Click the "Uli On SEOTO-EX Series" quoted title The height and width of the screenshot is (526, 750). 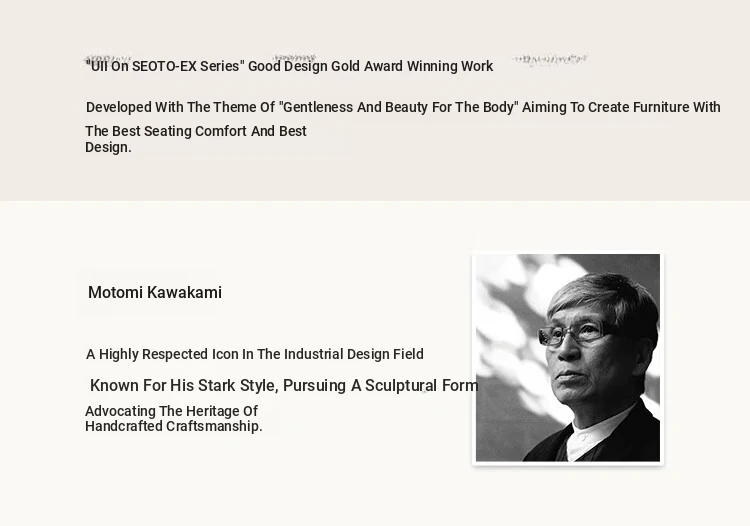pos(167,67)
